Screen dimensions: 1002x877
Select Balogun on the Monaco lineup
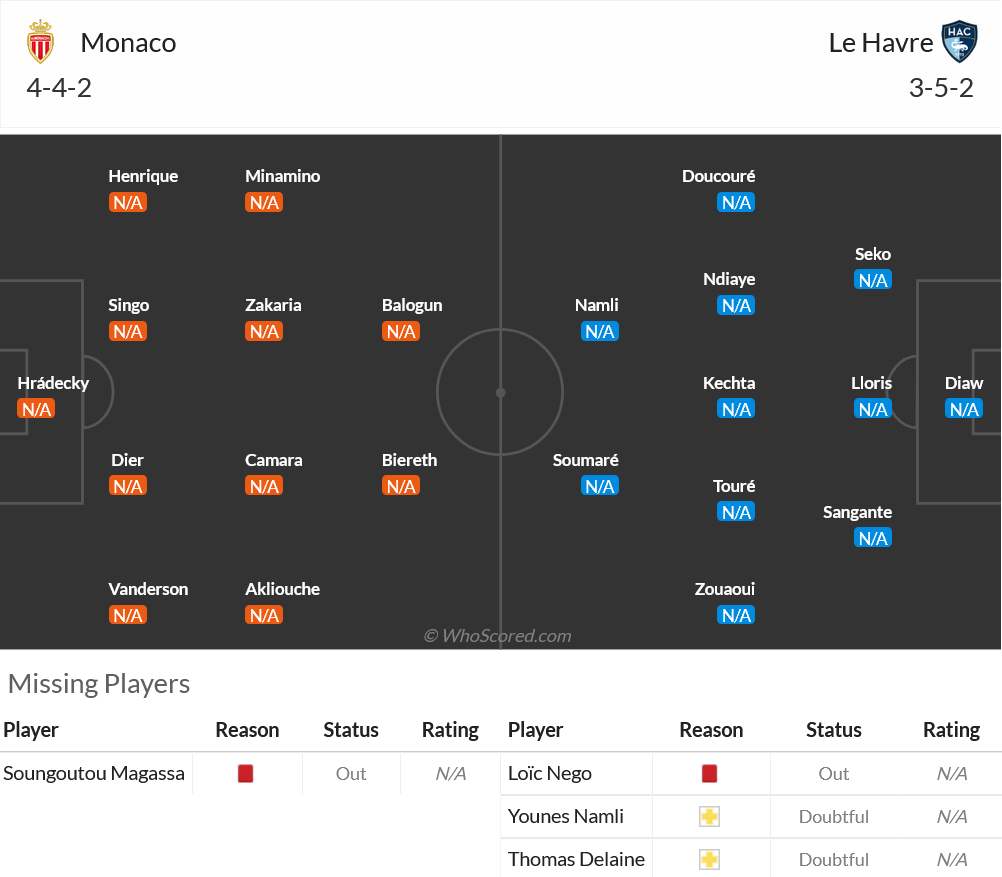tap(412, 305)
